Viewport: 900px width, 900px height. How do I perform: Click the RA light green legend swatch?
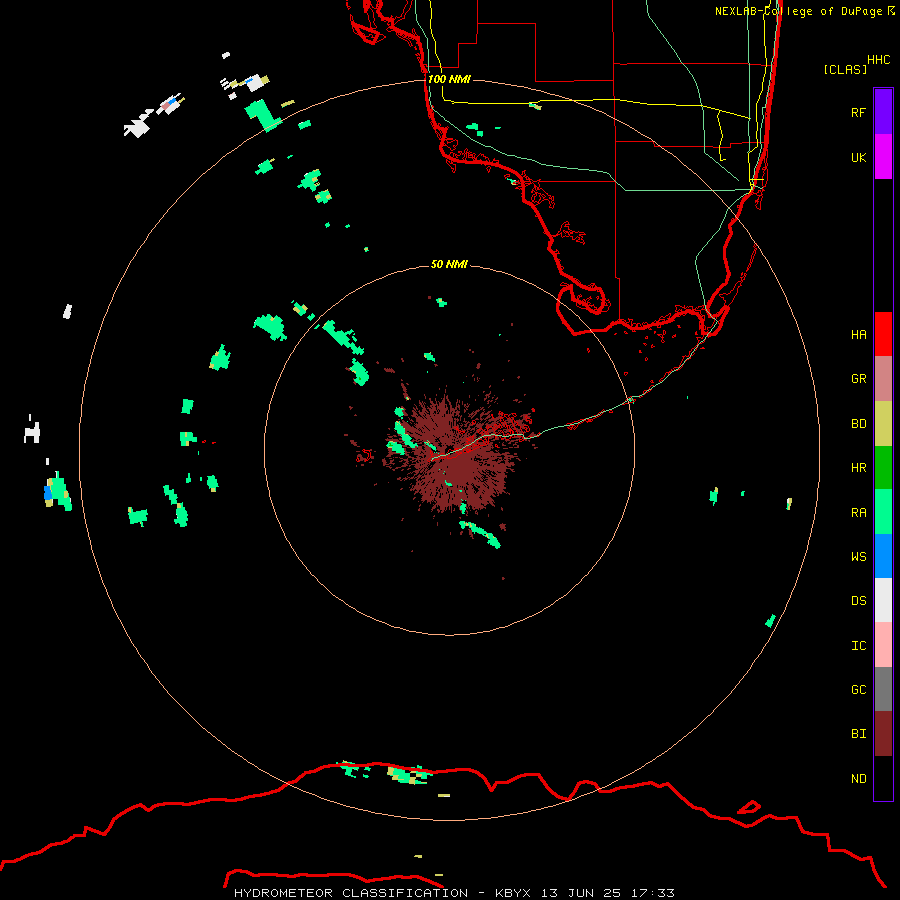(x=883, y=512)
